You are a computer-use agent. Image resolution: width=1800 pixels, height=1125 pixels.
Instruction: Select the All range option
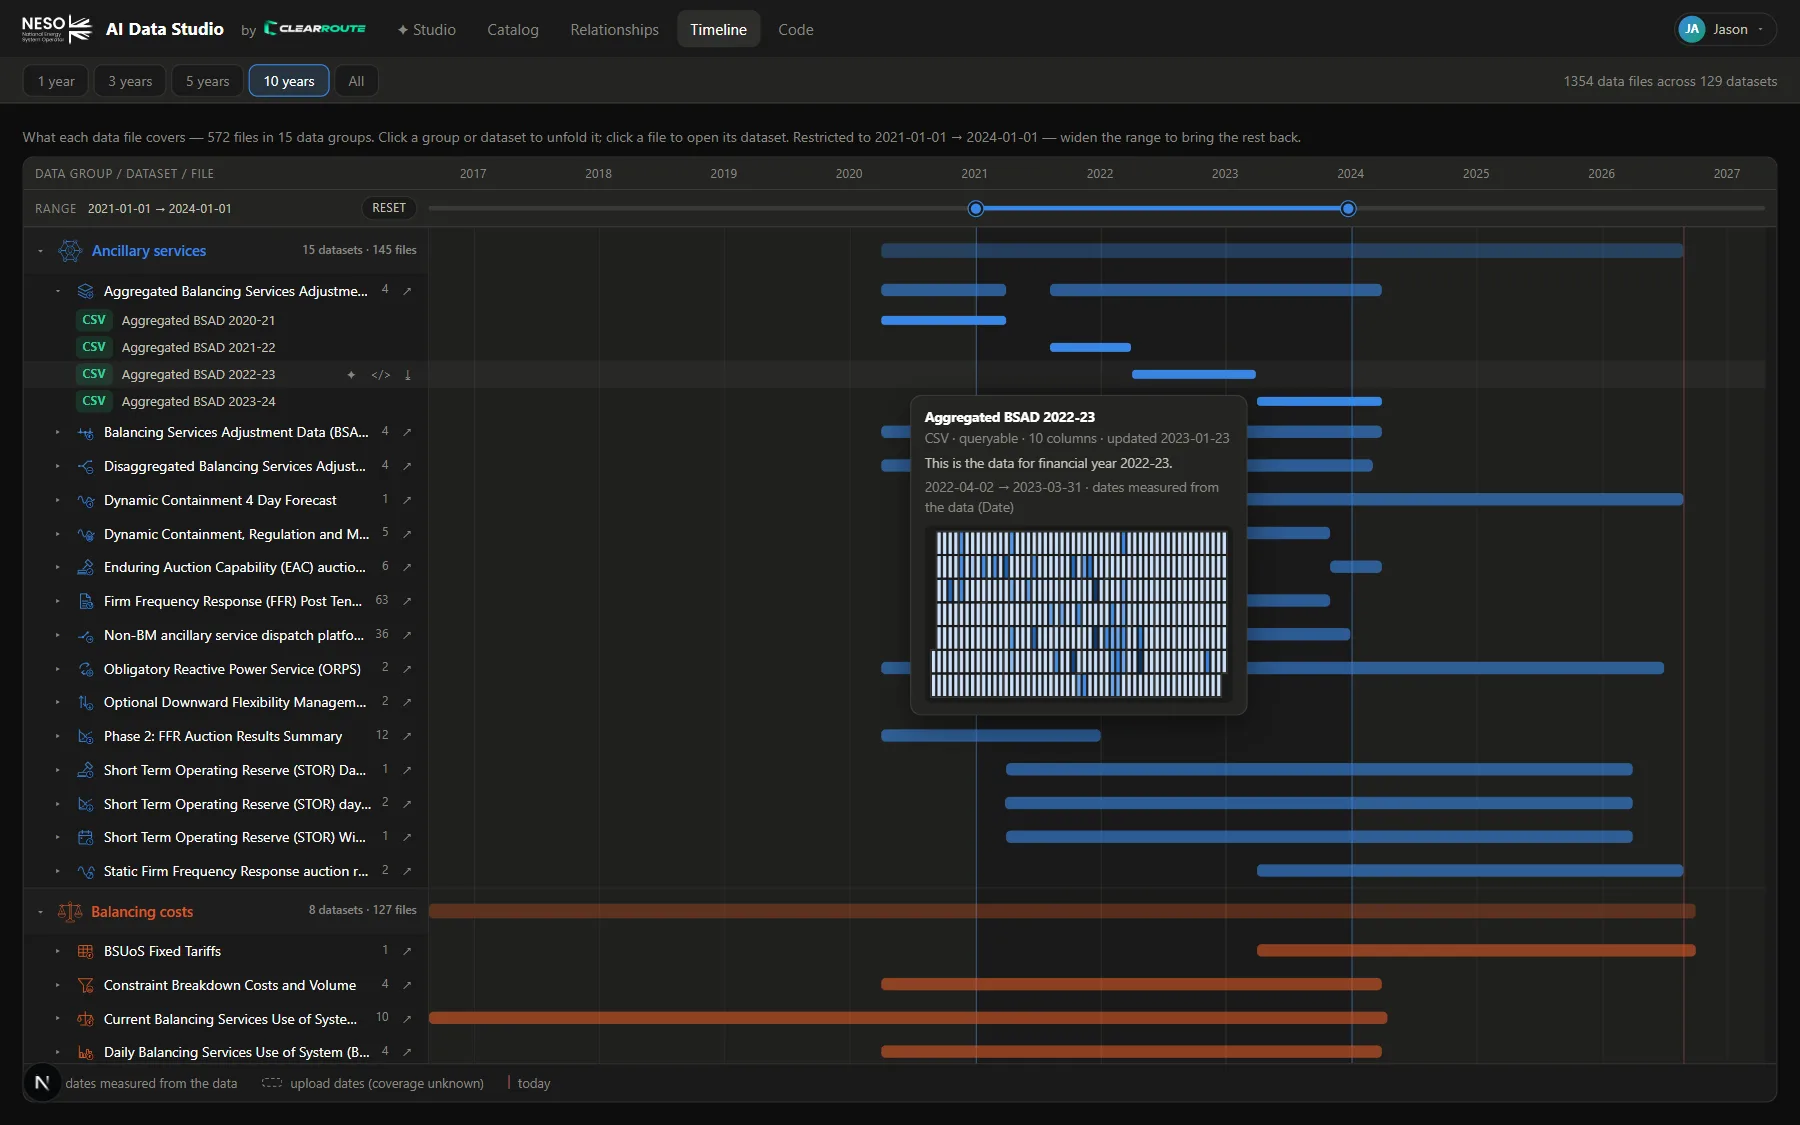356,81
